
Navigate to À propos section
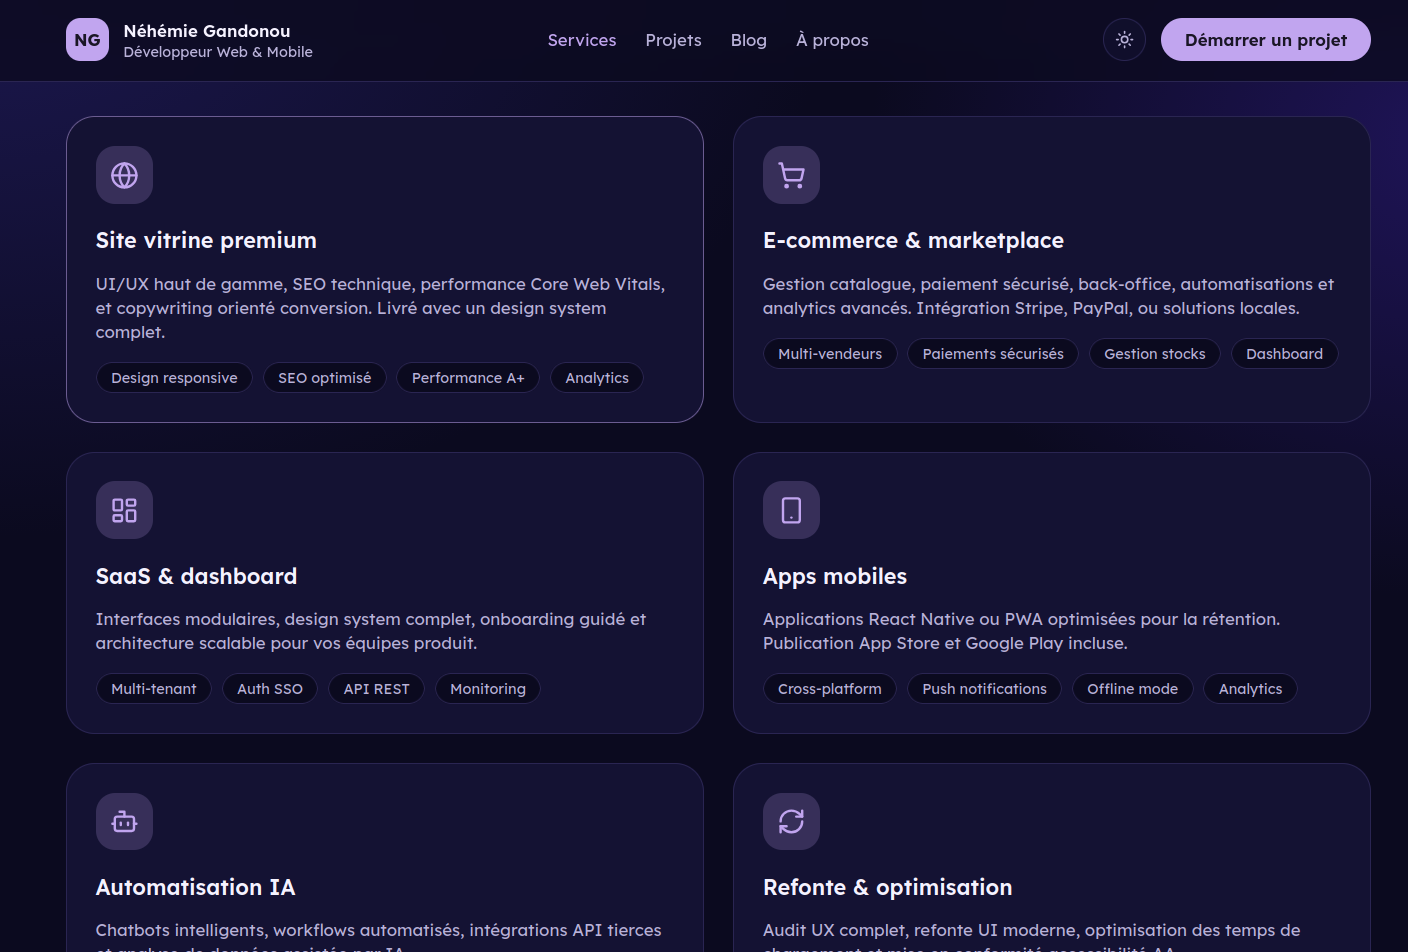point(832,40)
